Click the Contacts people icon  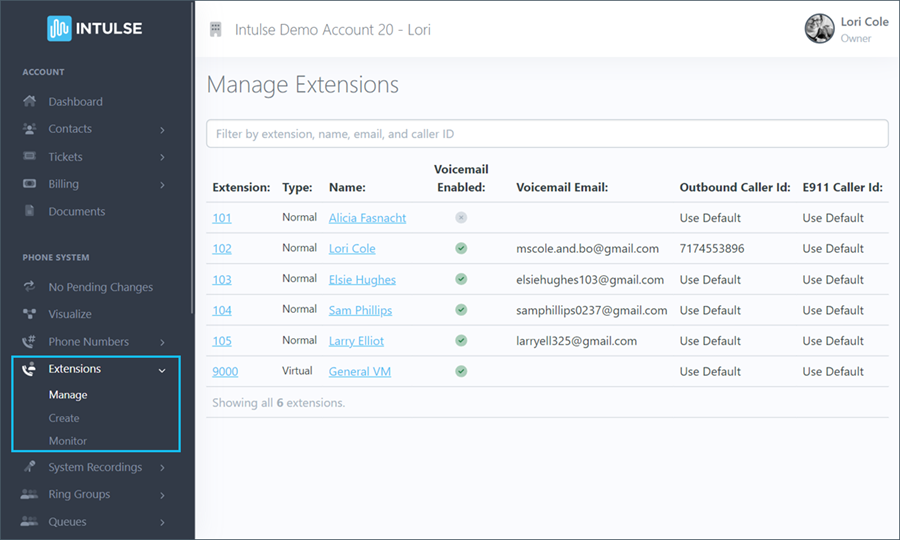(x=29, y=129)
